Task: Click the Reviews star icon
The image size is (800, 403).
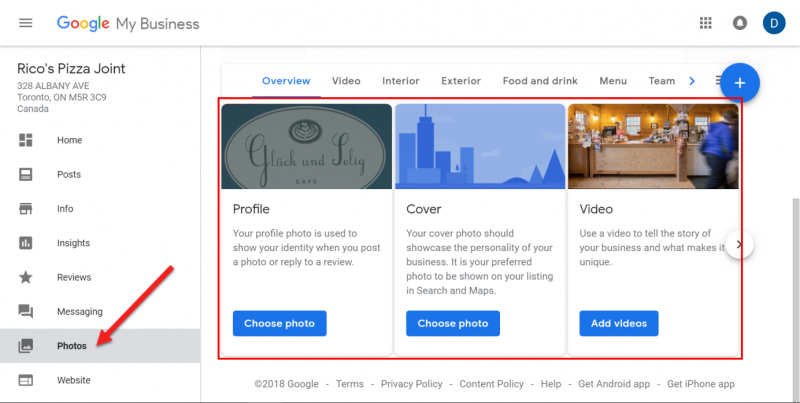Action: click(x=26, y=277)
